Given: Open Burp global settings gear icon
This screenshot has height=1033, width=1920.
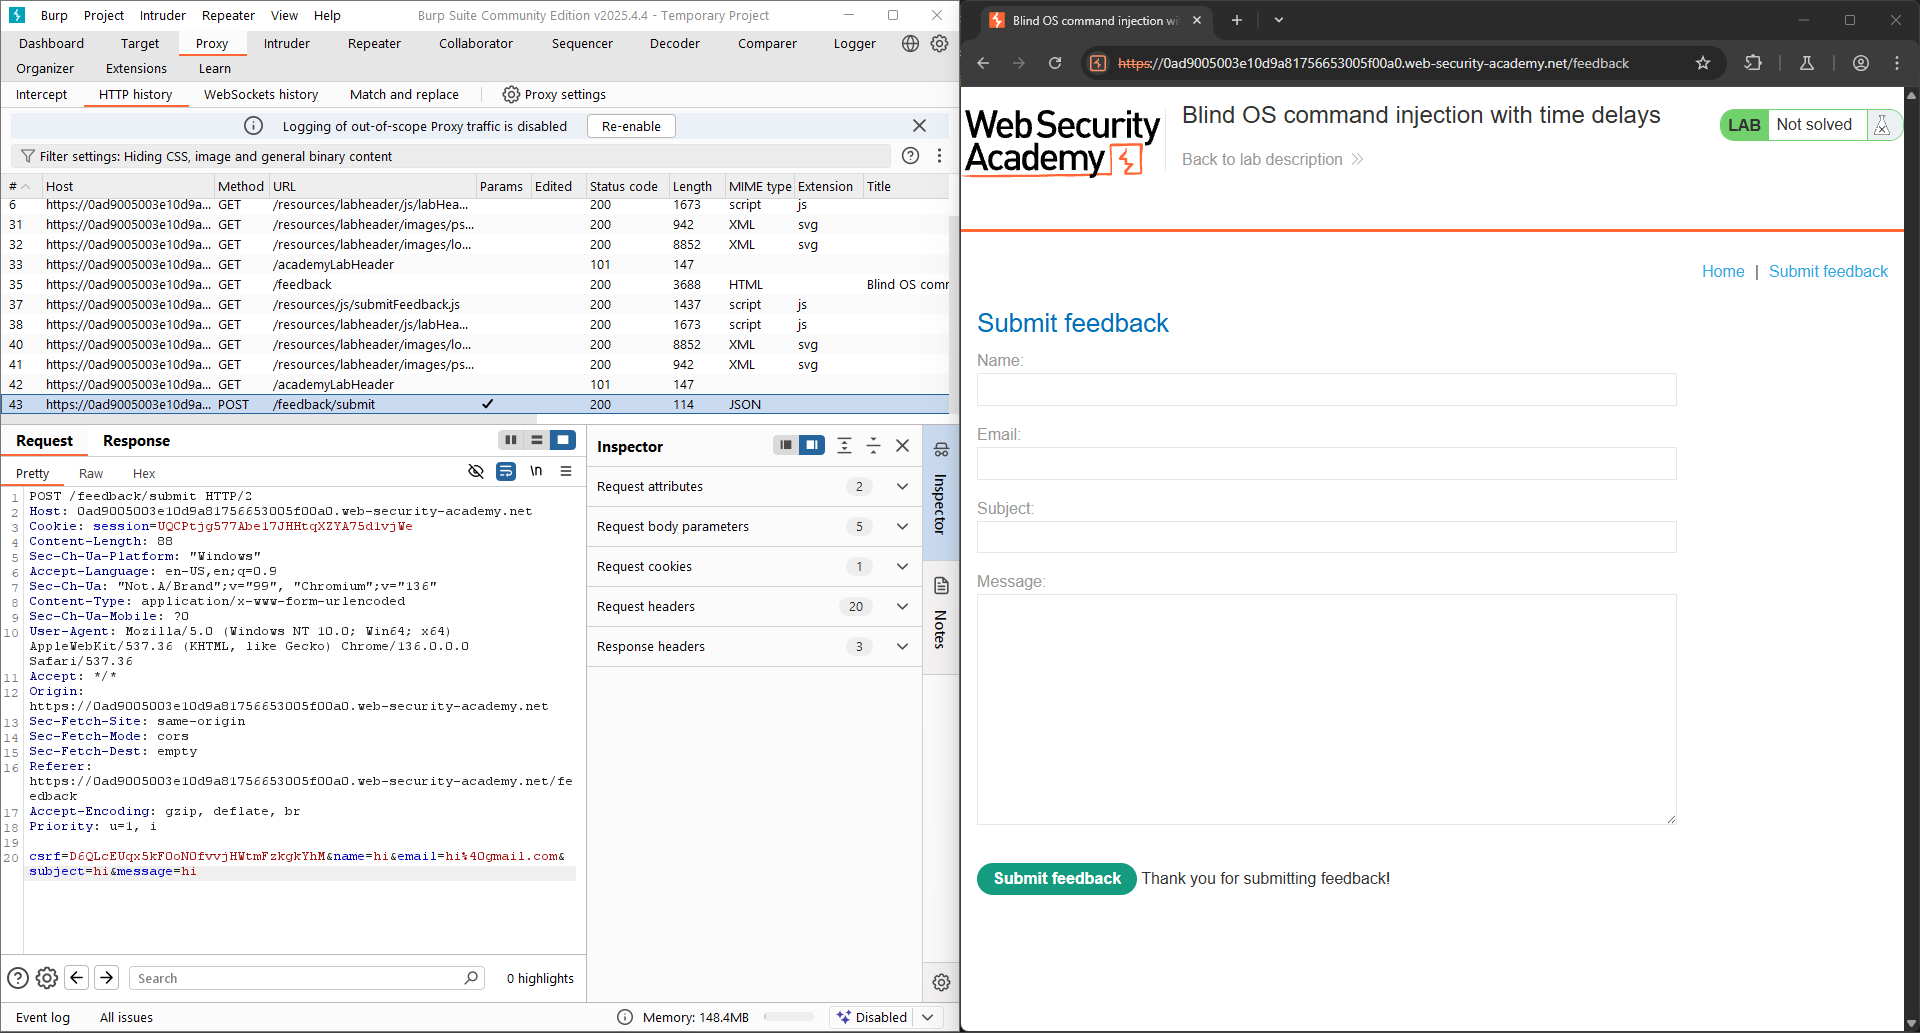Looking at the screenshot, I should 939,43.
